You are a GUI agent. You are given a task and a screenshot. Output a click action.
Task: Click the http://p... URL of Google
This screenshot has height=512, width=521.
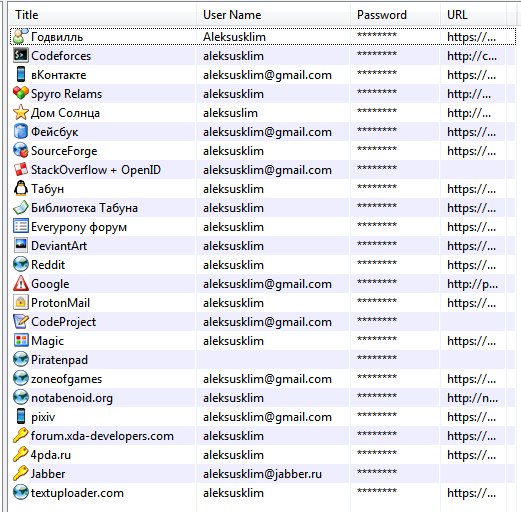[472, 284]
